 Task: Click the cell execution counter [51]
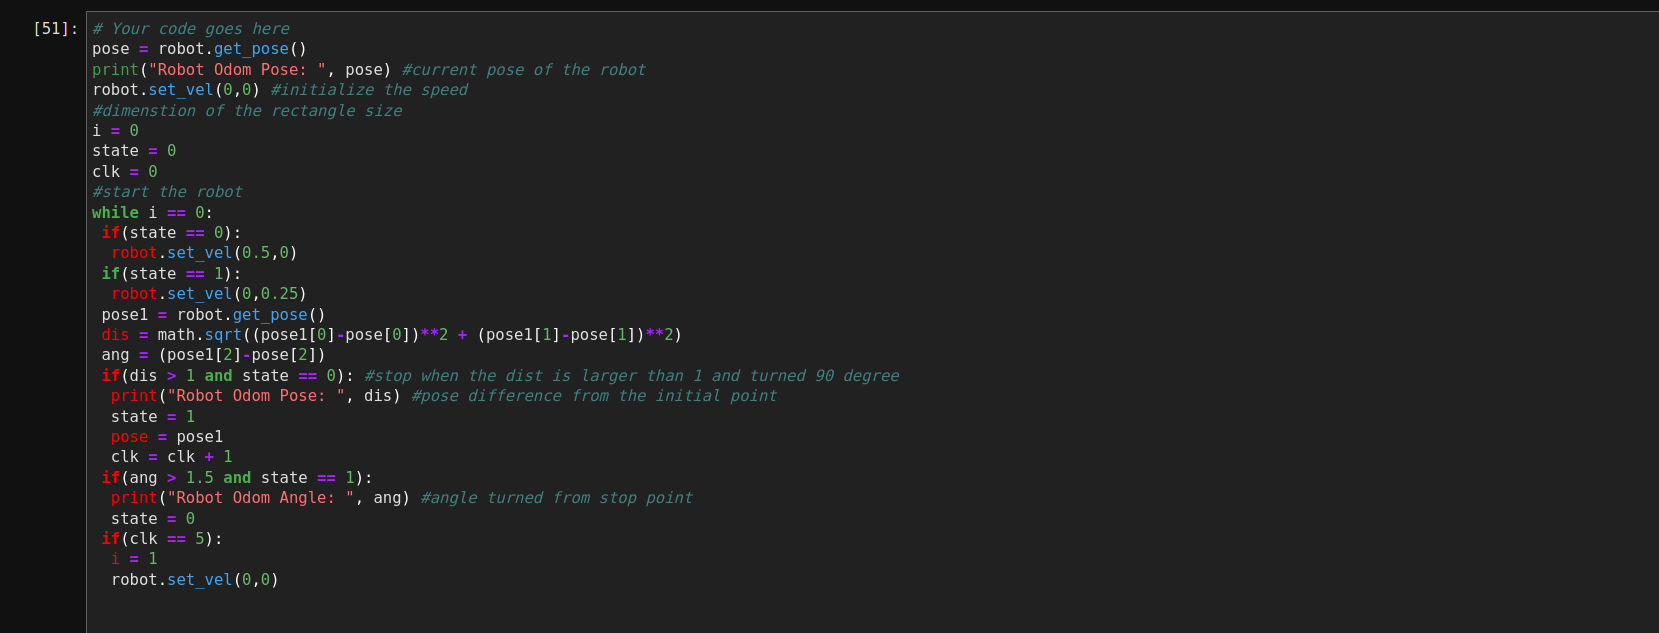click(55, 28)
